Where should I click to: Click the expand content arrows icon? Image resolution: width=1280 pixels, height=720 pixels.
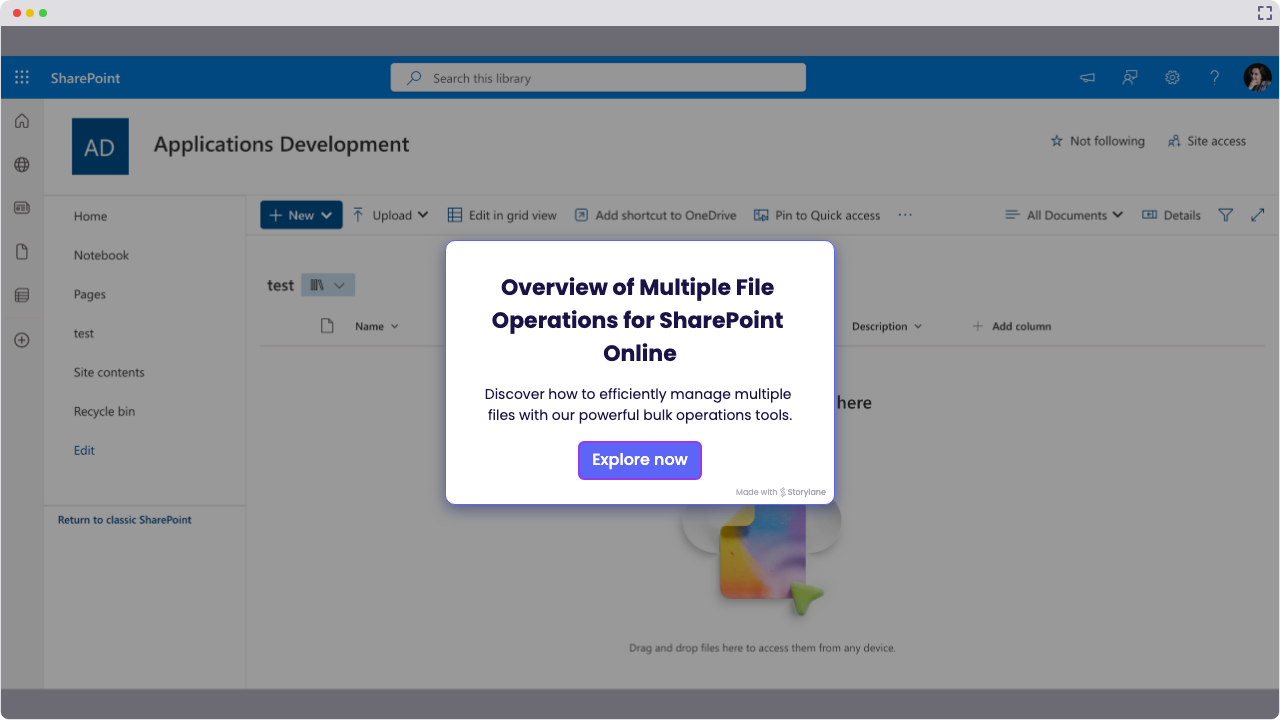(x=1258, y=215)
